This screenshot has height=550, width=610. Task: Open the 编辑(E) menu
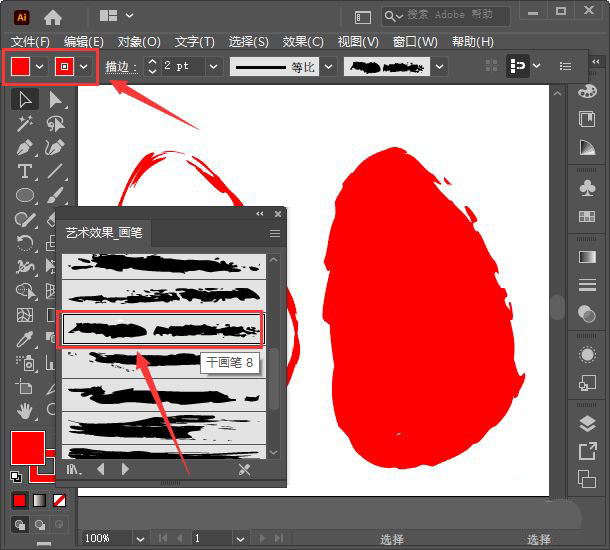84,42
